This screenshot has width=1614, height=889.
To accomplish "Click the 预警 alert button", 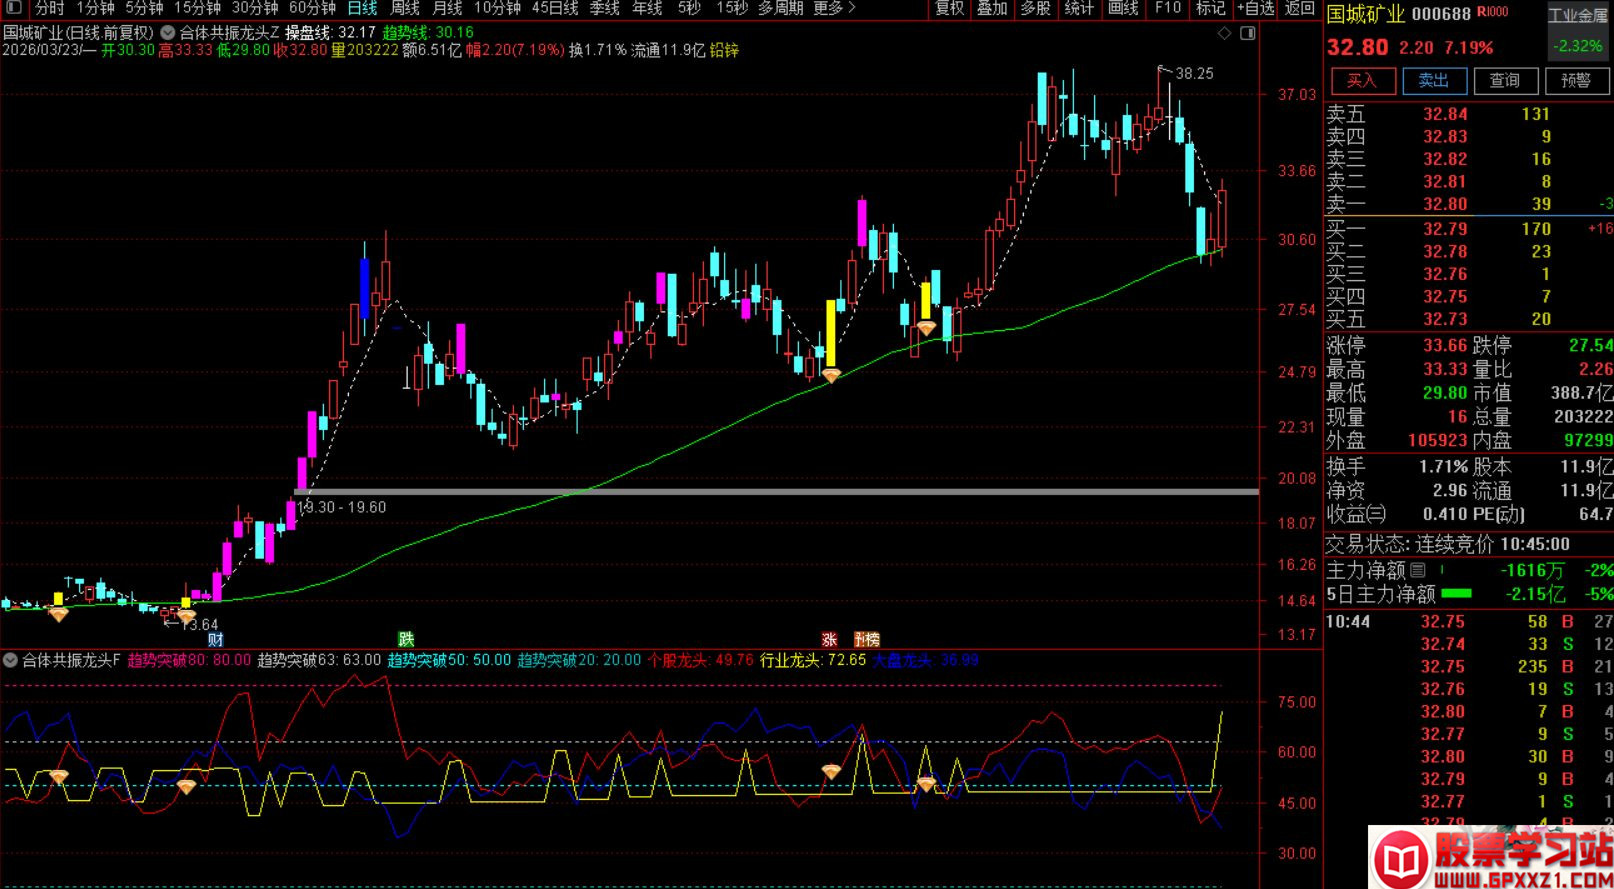I will (1576, 80).
